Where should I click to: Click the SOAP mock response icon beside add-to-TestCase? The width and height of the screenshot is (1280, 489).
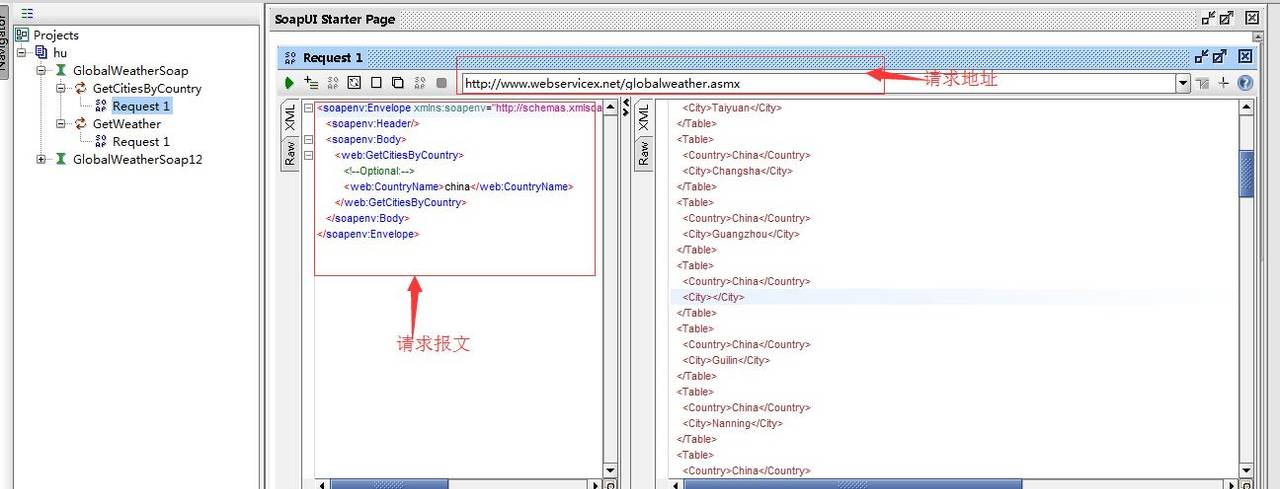[x=333, y=84]
